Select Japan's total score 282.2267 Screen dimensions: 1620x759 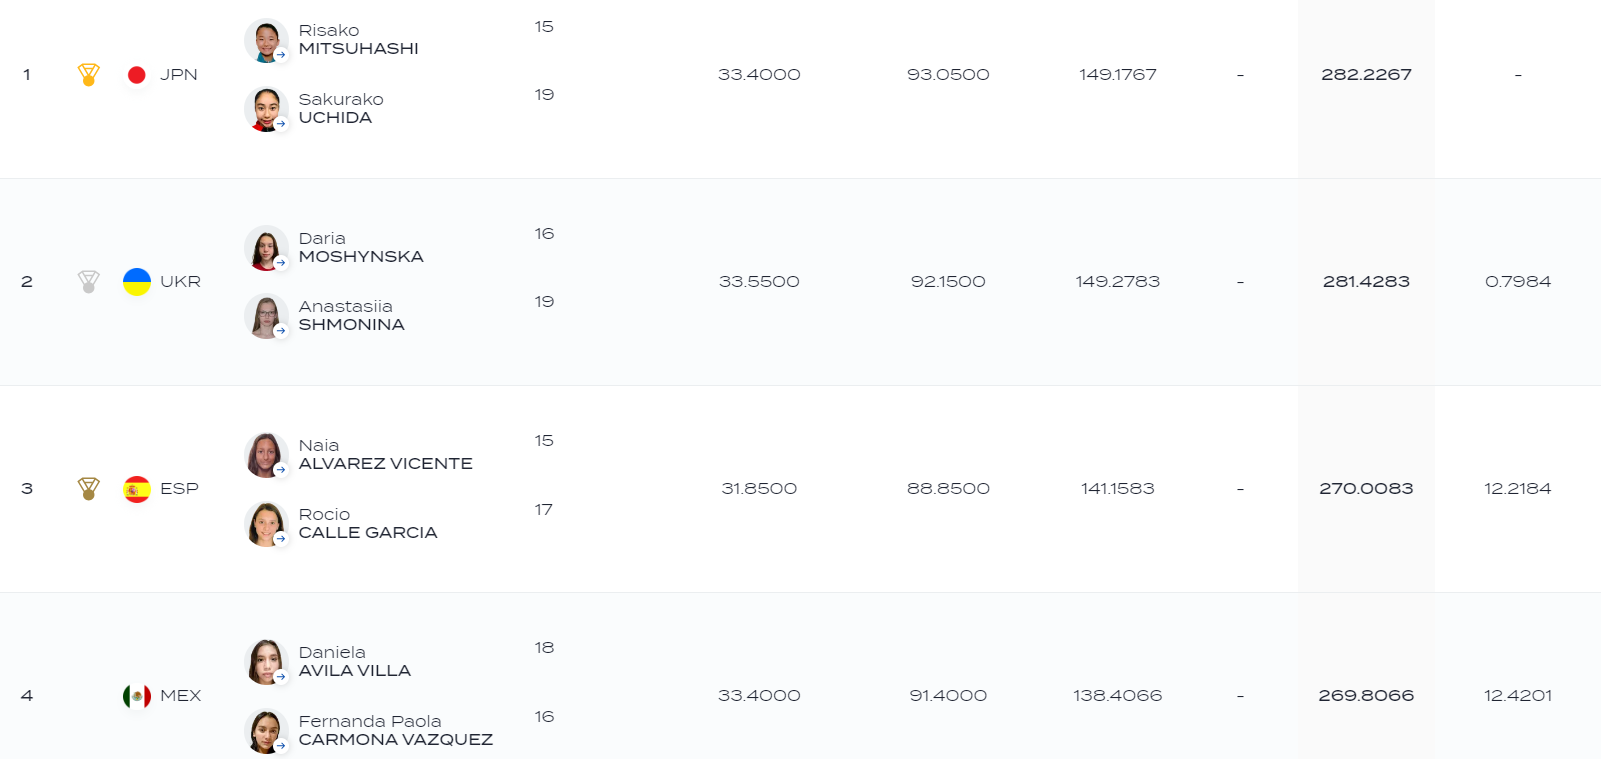(1366, 75)
